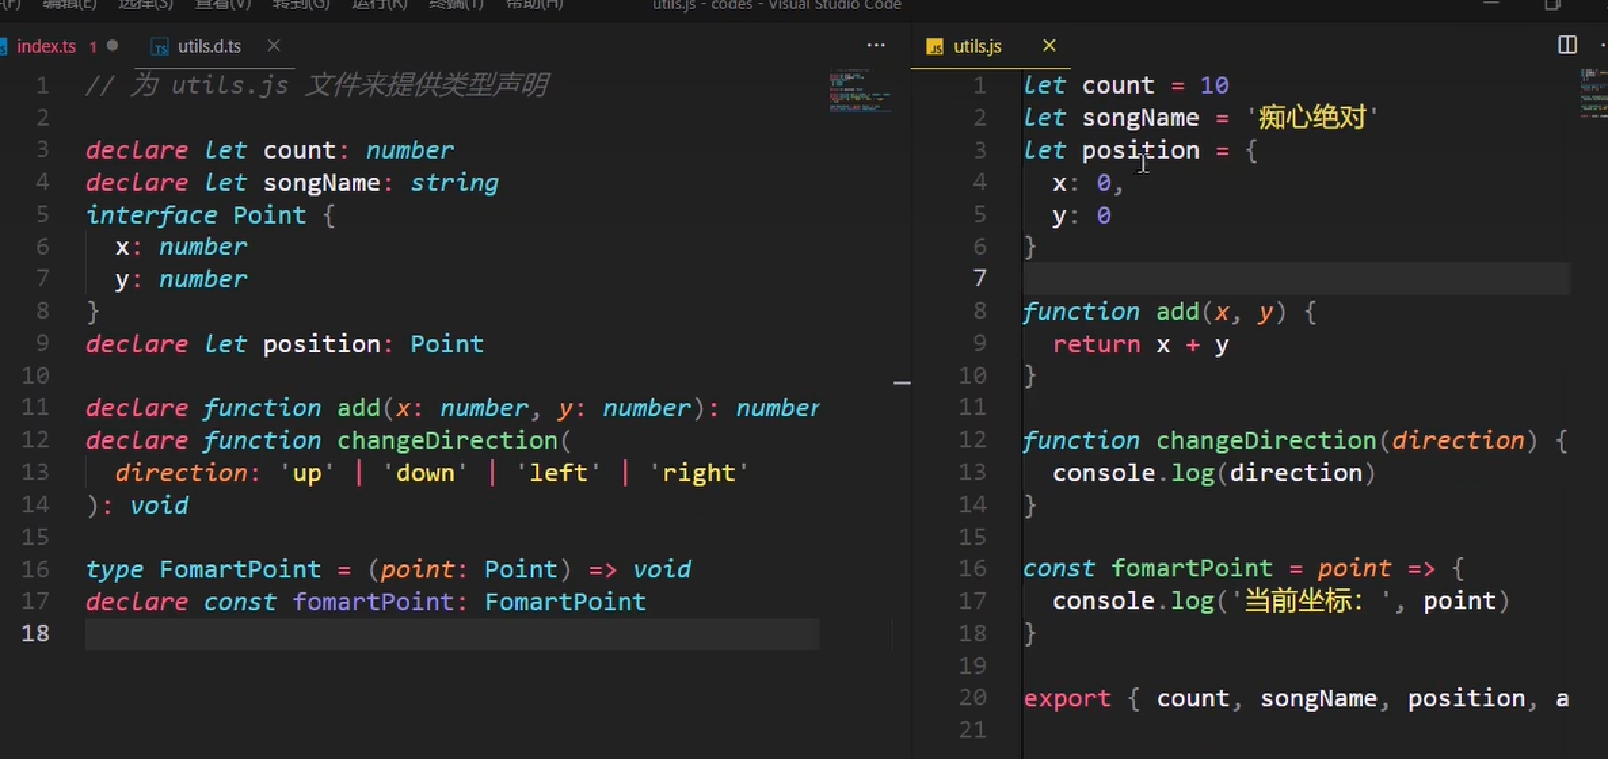1608x760 pixels.
Task: Click the string '痴心绝对' in utils.js
Action: coord(1312,118)
